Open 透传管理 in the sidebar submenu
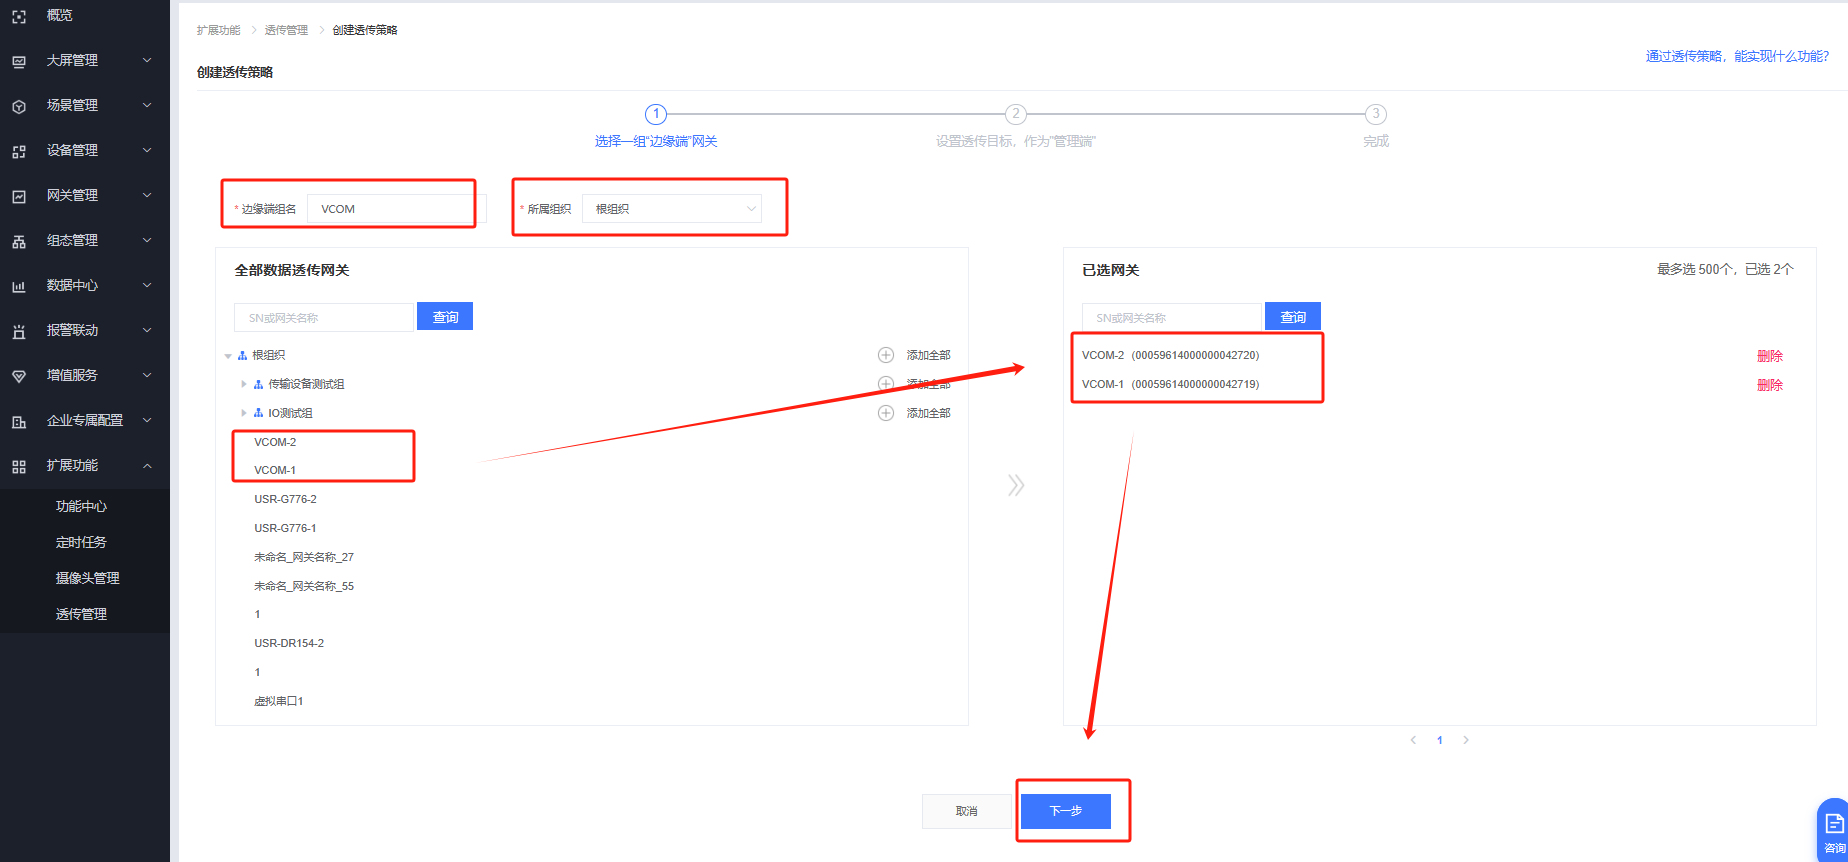Screen dimensions: 1848x862 (81, 614)
